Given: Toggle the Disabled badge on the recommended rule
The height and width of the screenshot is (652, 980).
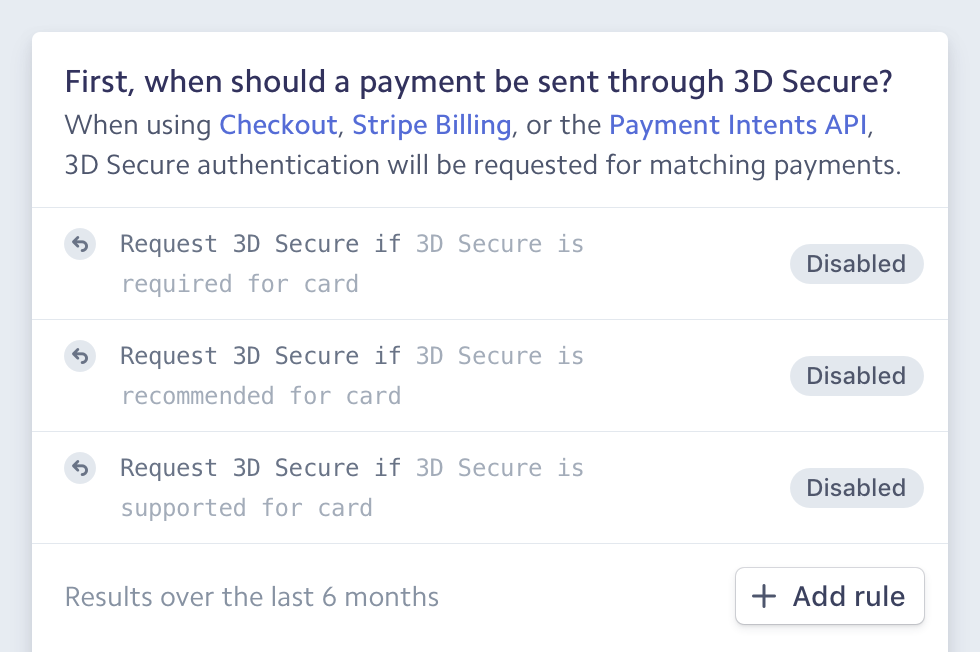Looking at the screenshot, I should tap(856, 376).
